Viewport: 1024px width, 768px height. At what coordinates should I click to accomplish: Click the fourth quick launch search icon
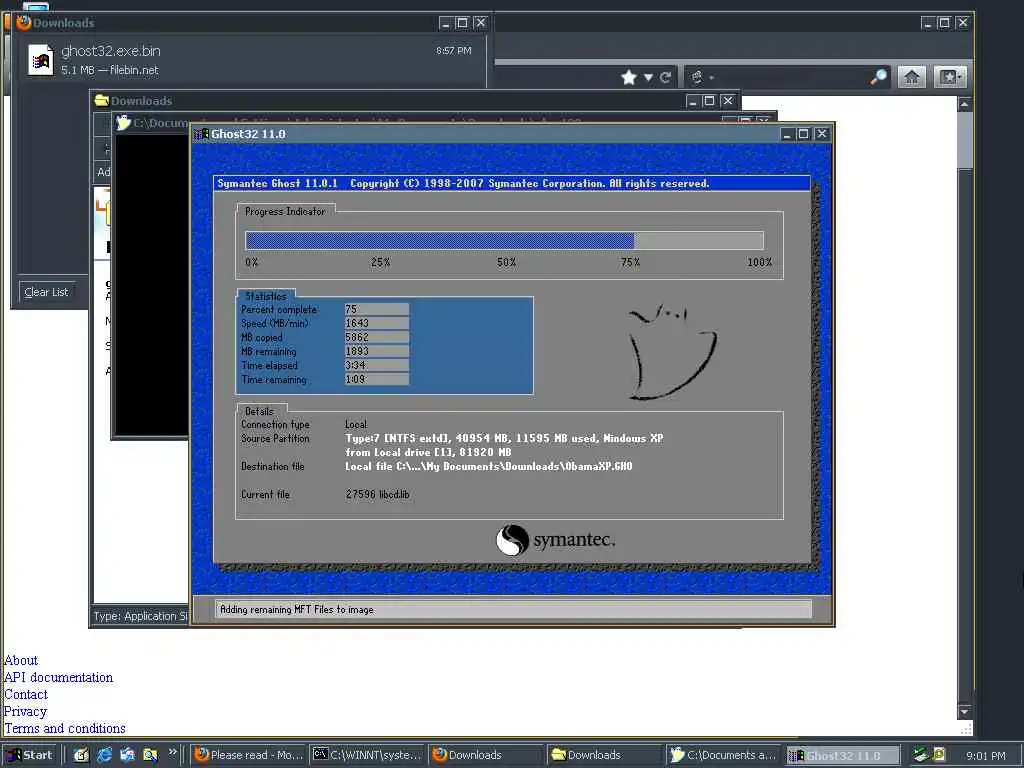point(150,755)
